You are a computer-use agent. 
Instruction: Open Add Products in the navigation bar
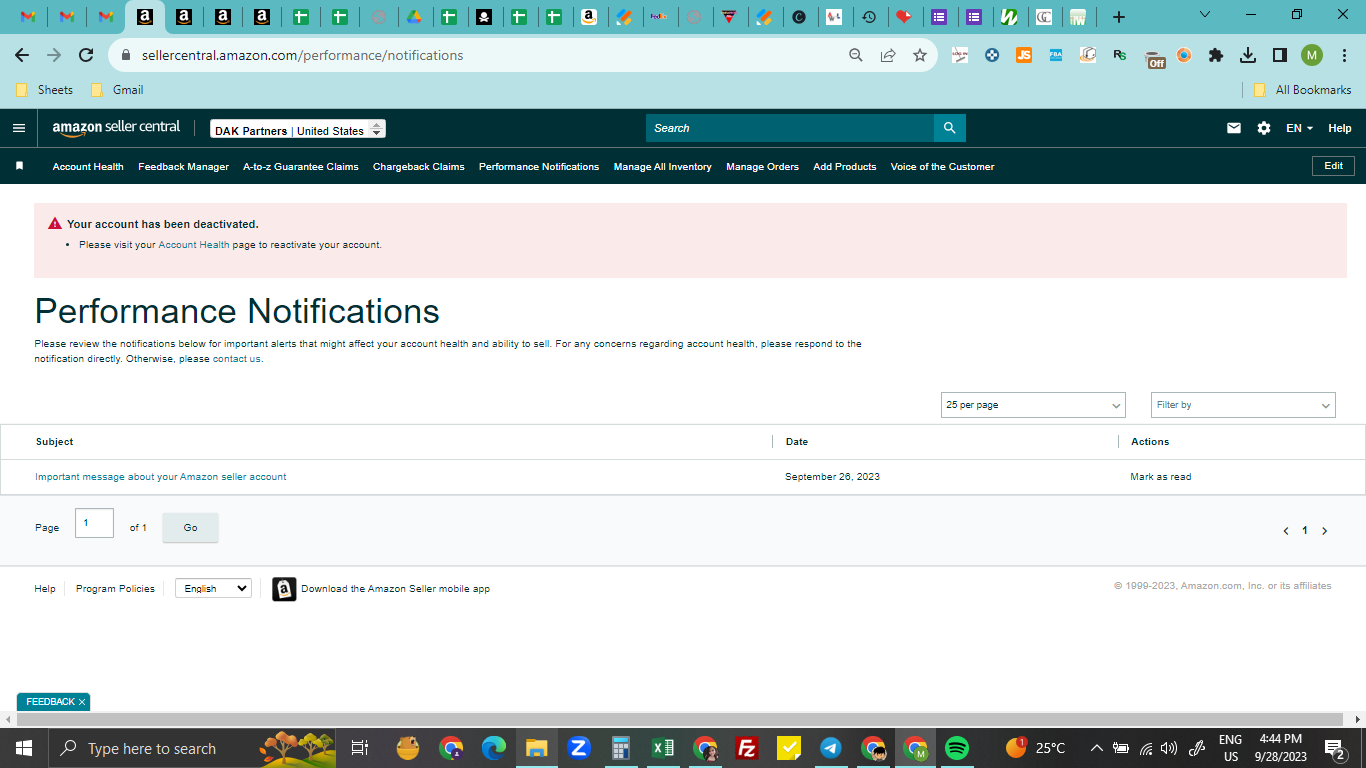(x=845, y=167)
